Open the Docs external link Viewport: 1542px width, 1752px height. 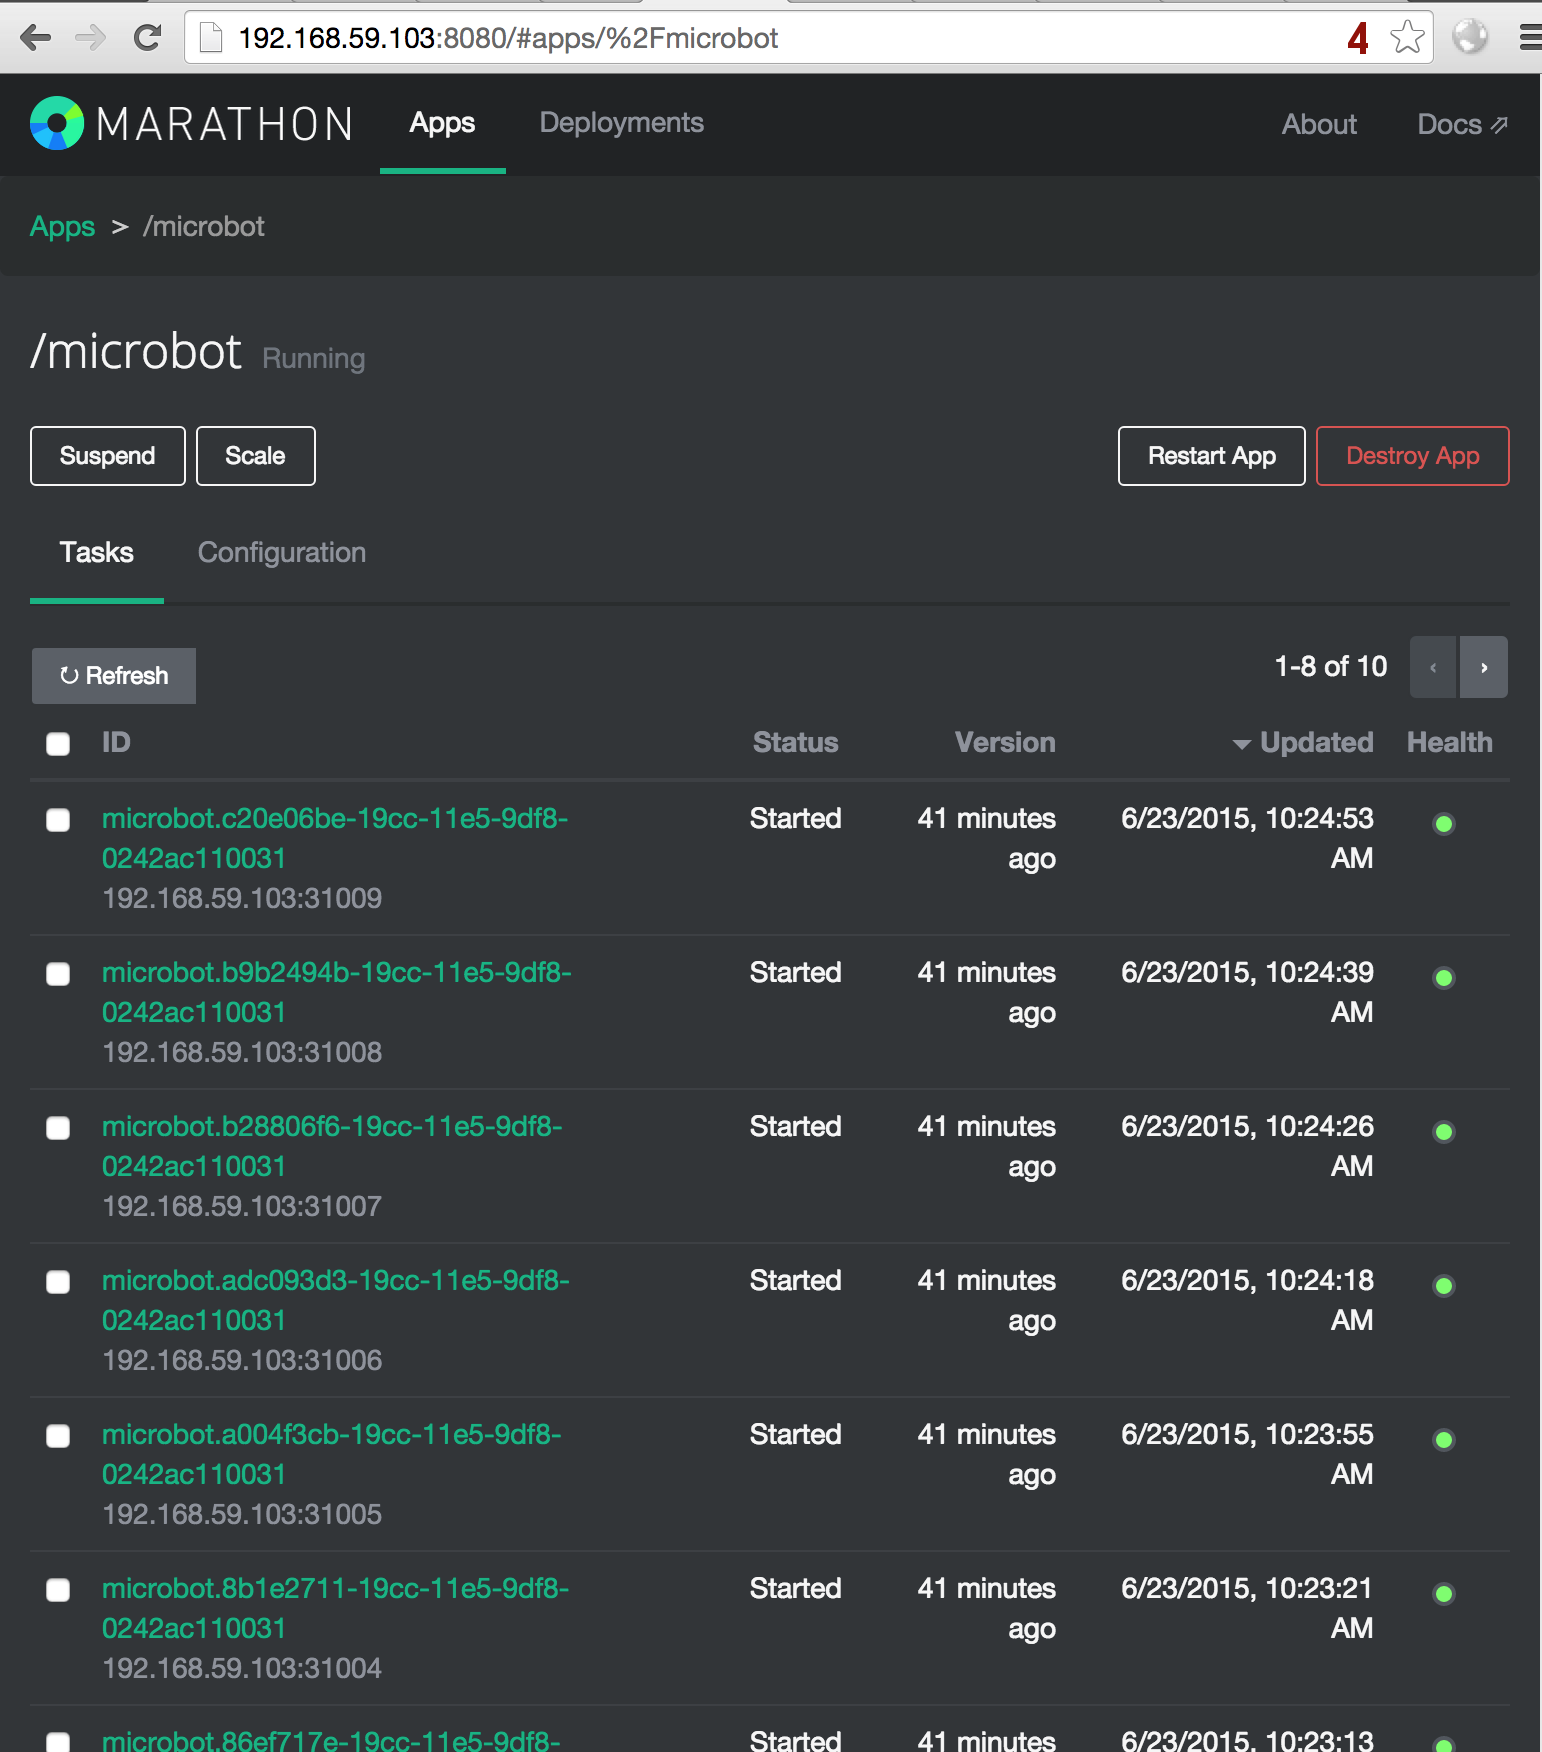1462,124
